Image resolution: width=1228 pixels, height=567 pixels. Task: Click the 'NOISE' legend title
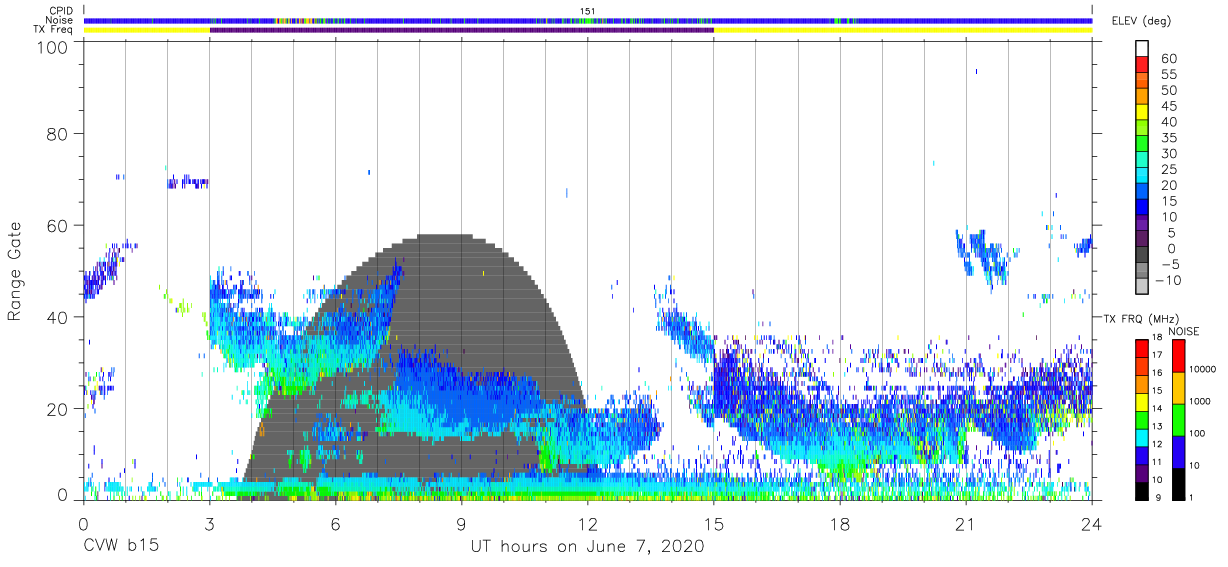[x=1183, y=331]
